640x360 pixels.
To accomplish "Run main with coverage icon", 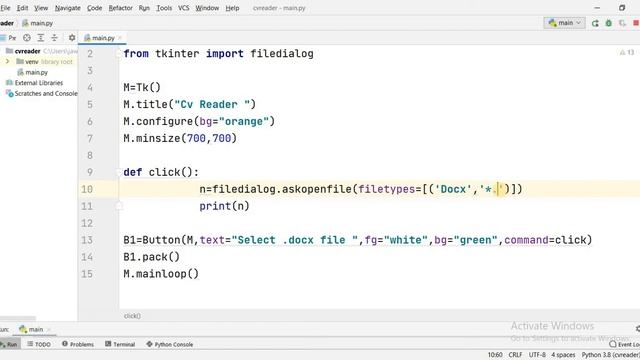I will point(622,23).
